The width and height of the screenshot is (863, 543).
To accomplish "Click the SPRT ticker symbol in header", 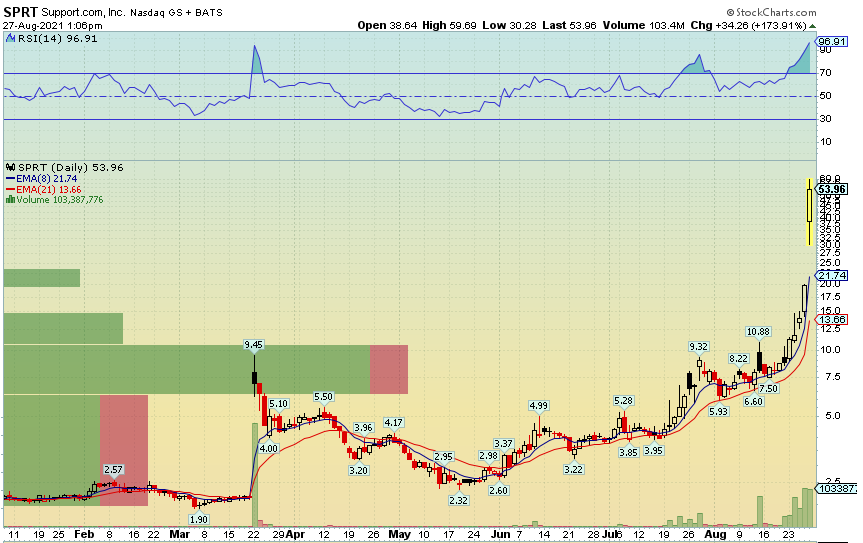I will 20,12.
